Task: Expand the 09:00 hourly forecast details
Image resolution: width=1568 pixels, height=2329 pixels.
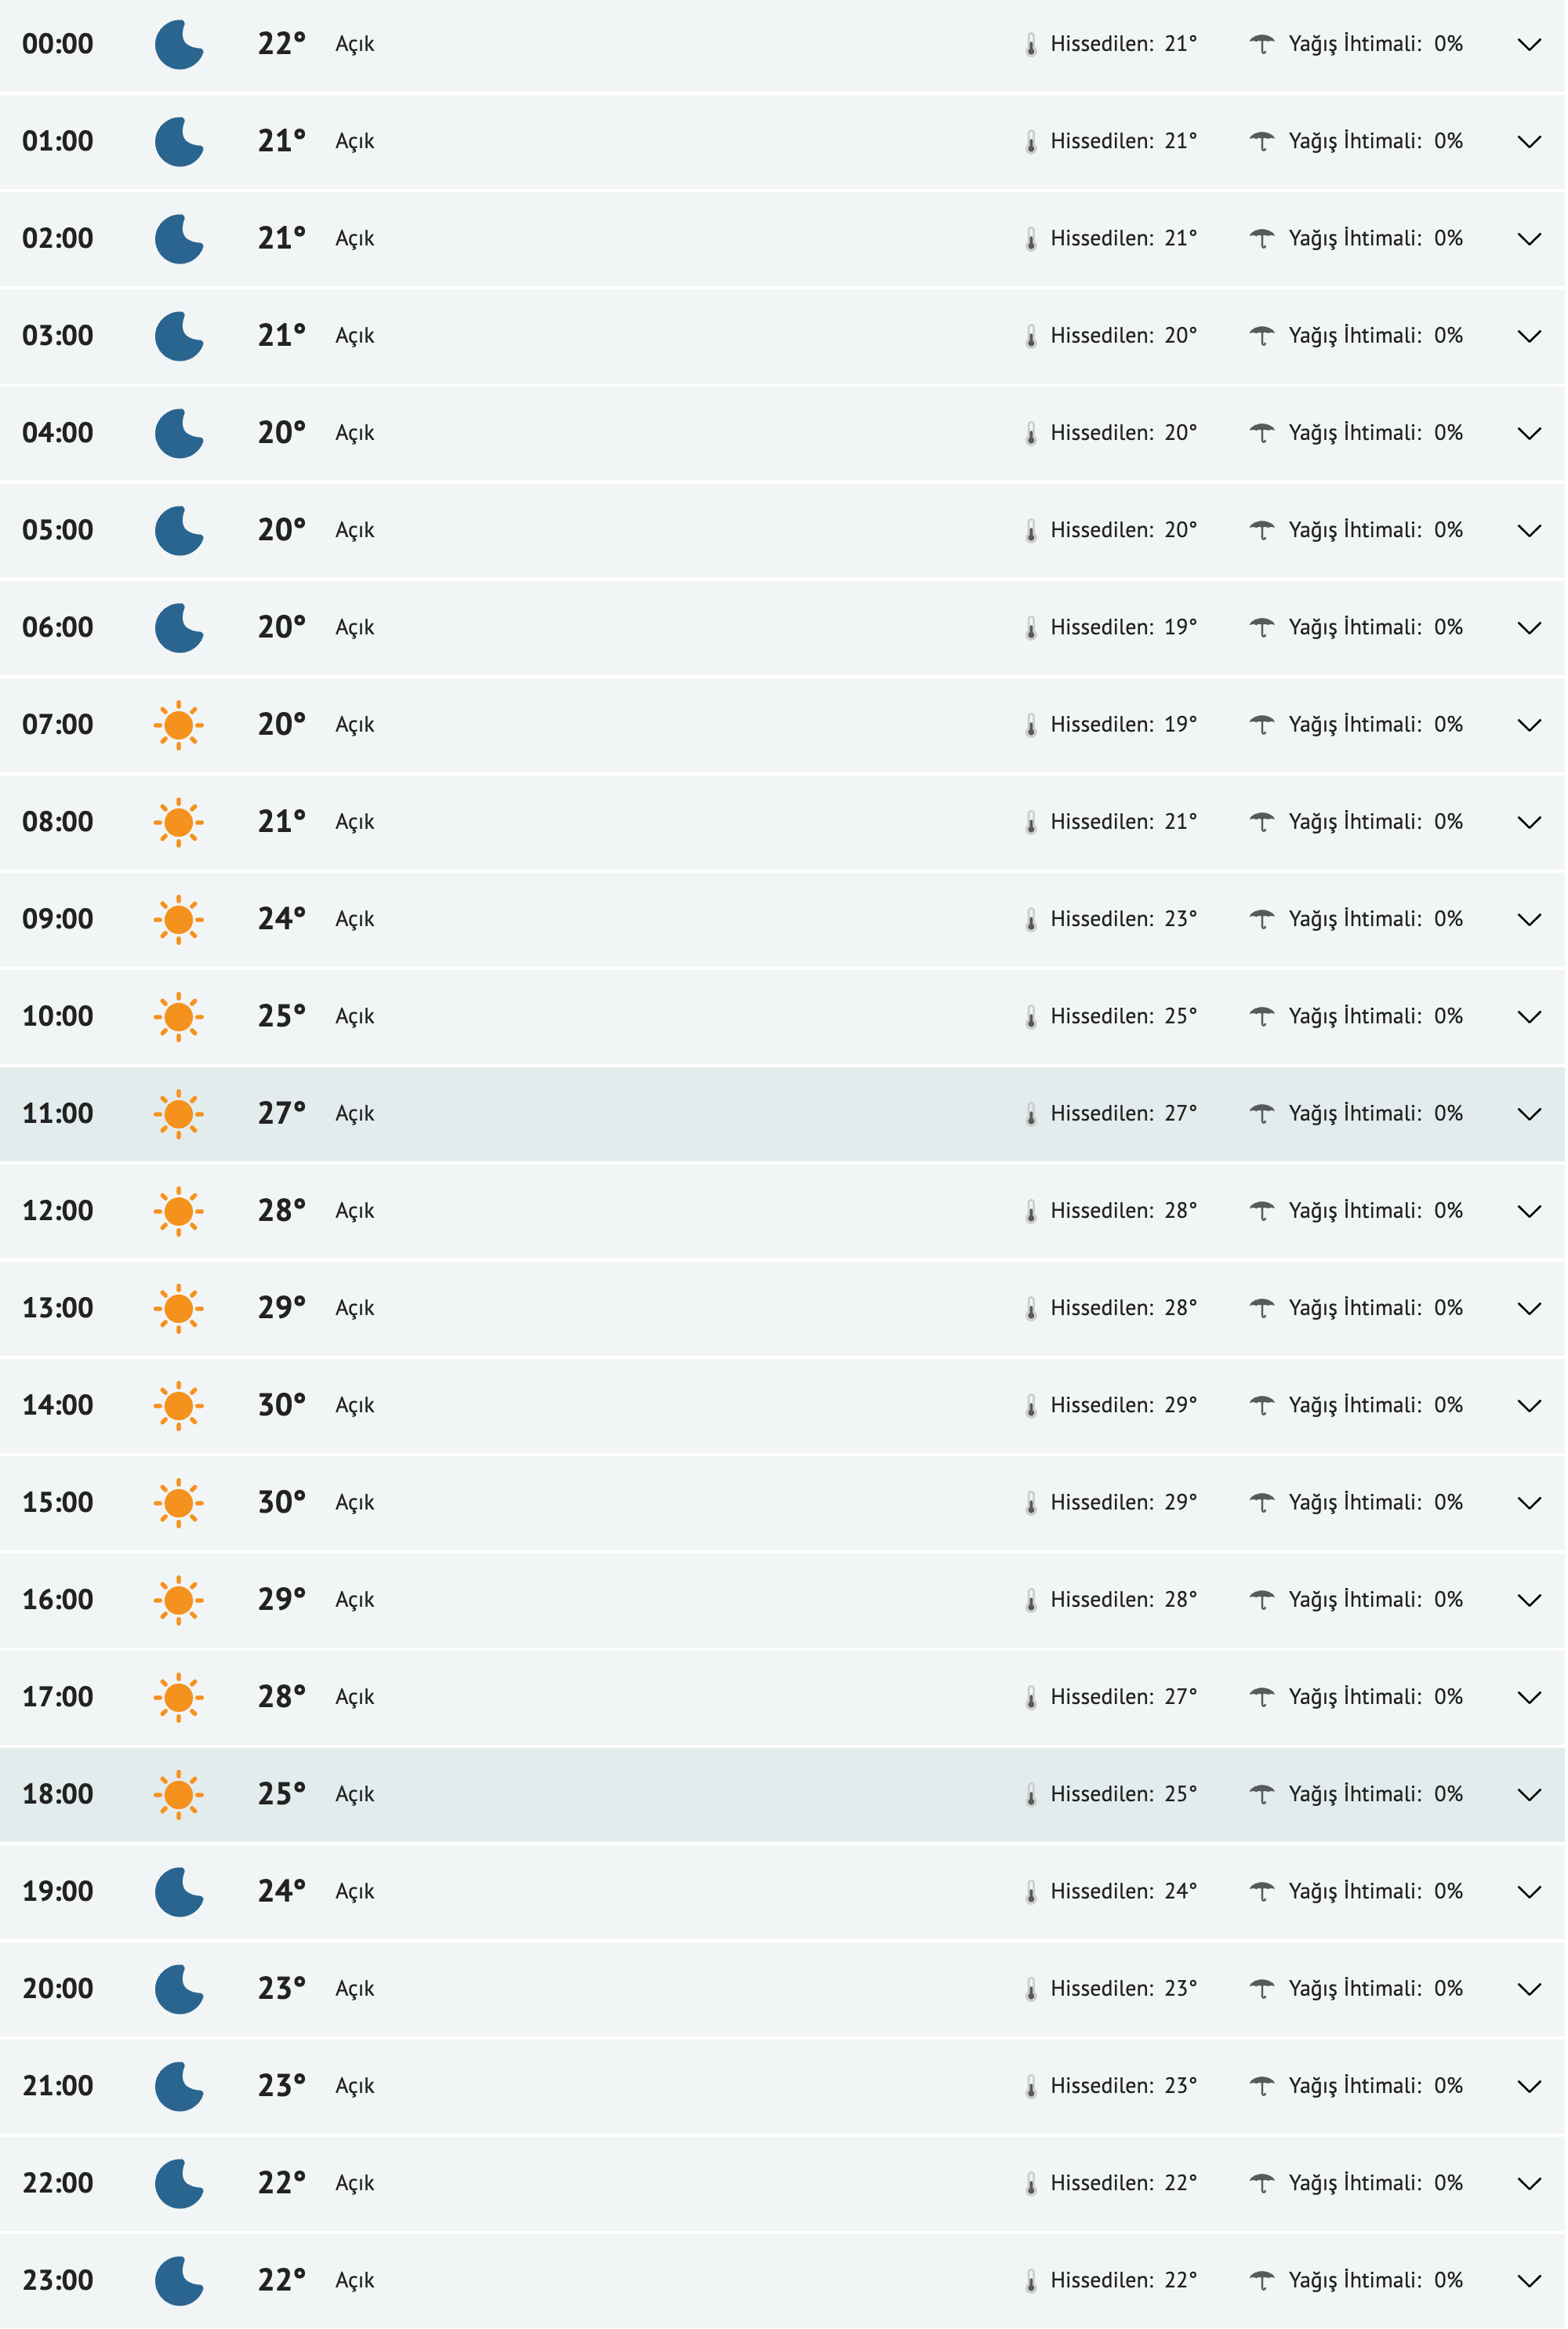Action: pos(1529,920)
